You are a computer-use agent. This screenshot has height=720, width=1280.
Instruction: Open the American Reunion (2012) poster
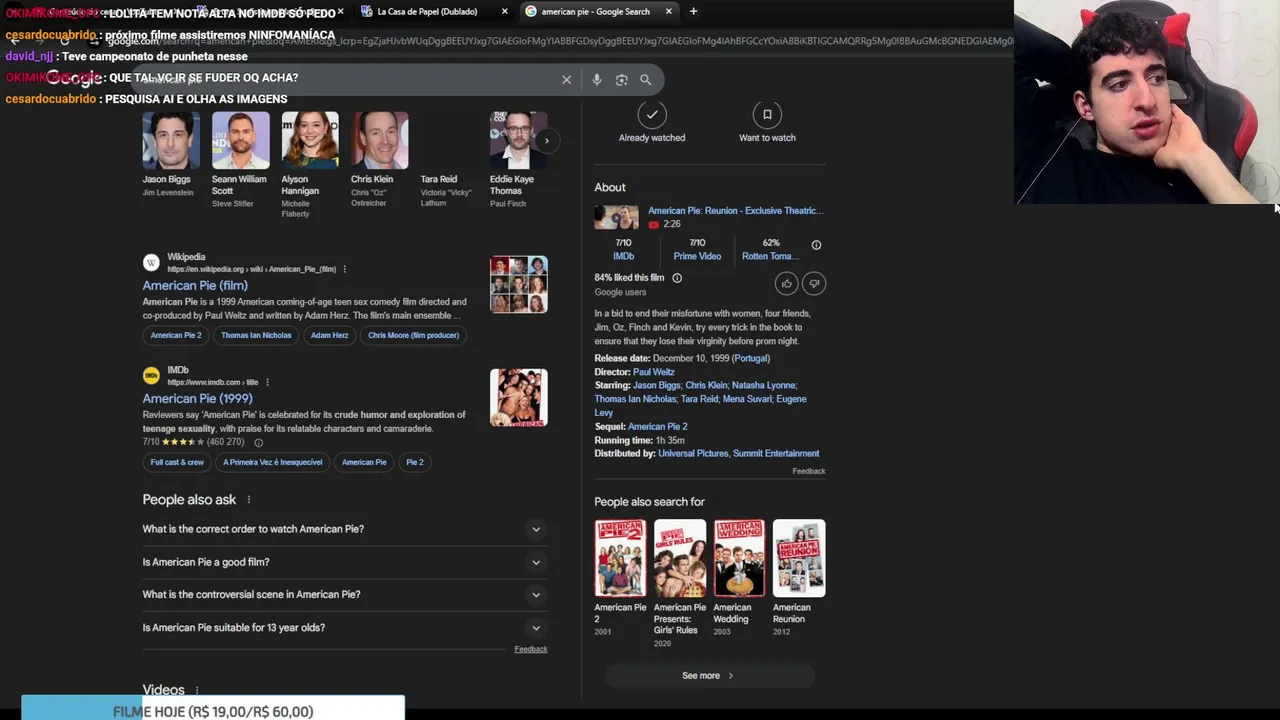799,558
